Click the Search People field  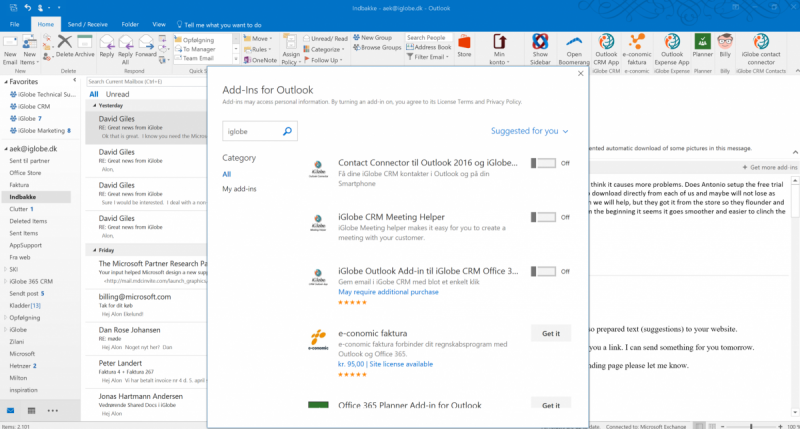click(x=429, y=38)
